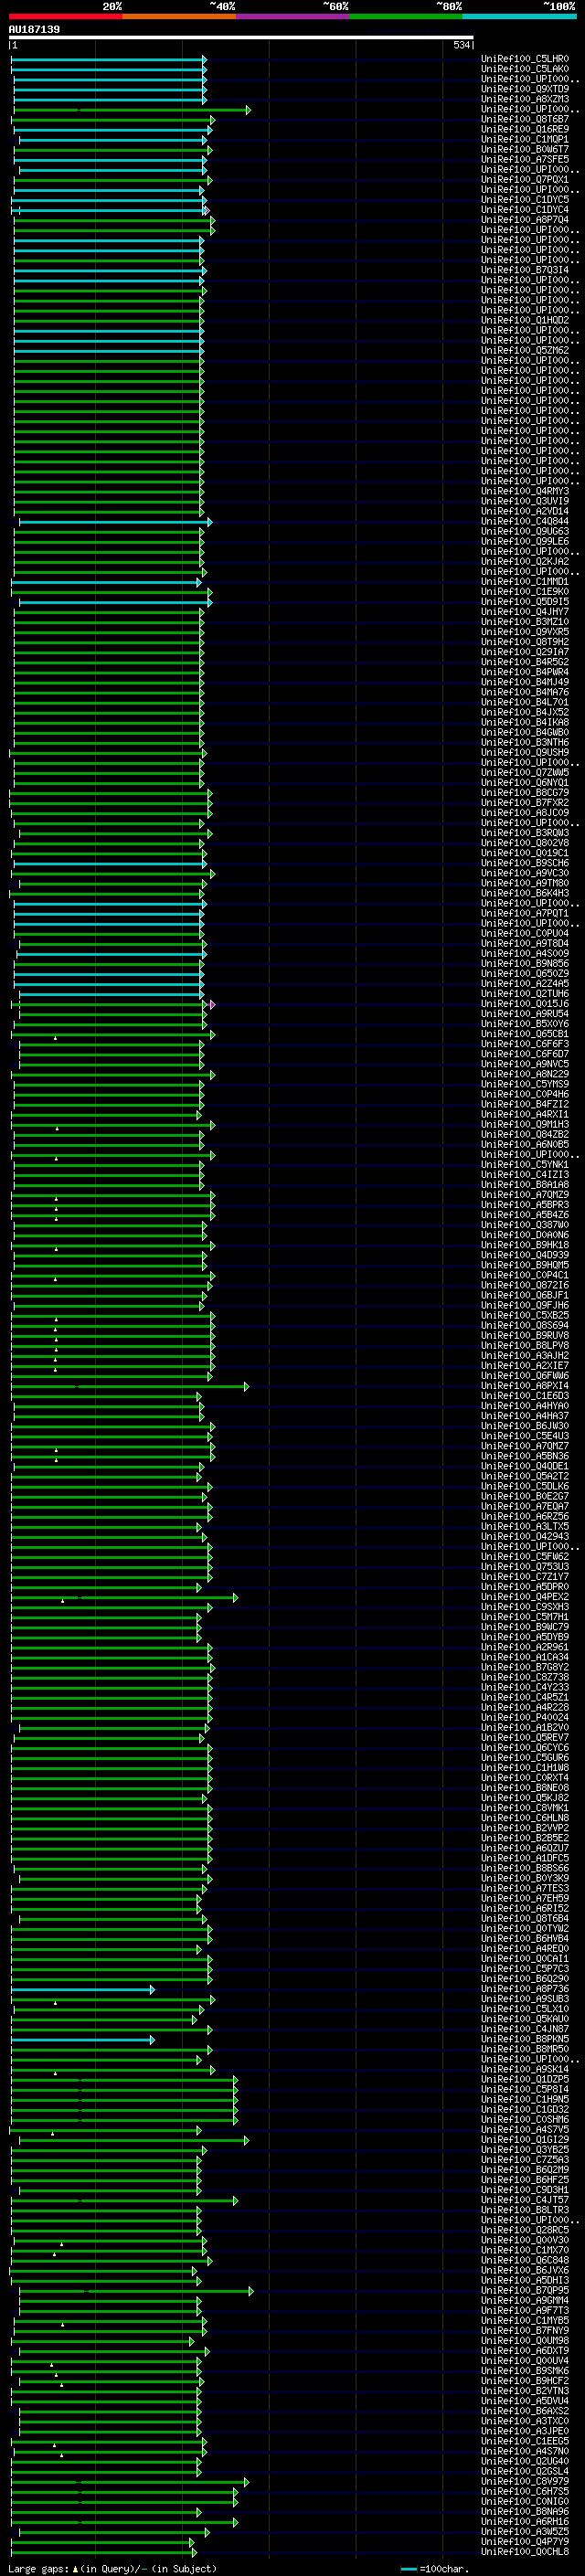This screenshot has width=585, height=2576.
Task: Click the query name AU187139
Action: [34, 29]
